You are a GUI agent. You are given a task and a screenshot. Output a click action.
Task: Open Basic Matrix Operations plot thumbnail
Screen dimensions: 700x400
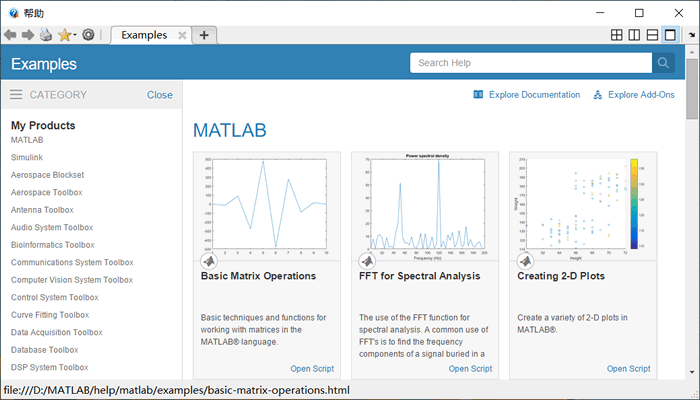267,206
